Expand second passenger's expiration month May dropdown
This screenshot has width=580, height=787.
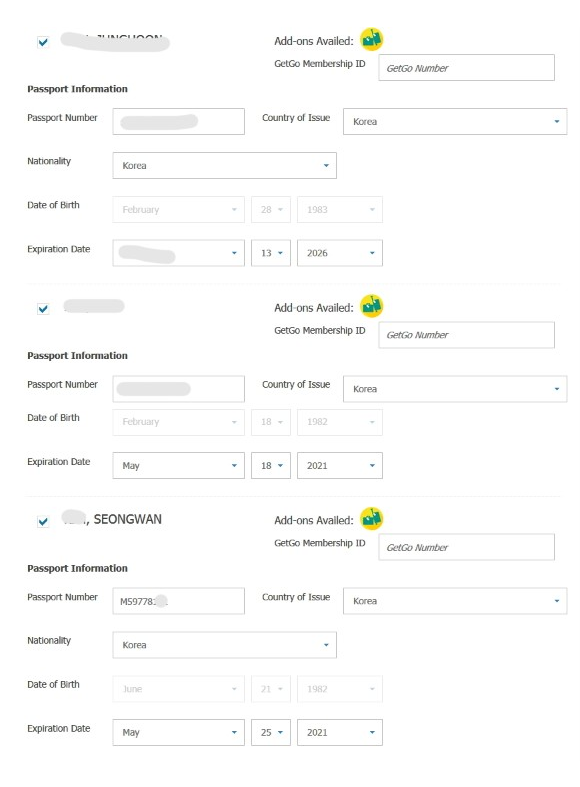179,465
